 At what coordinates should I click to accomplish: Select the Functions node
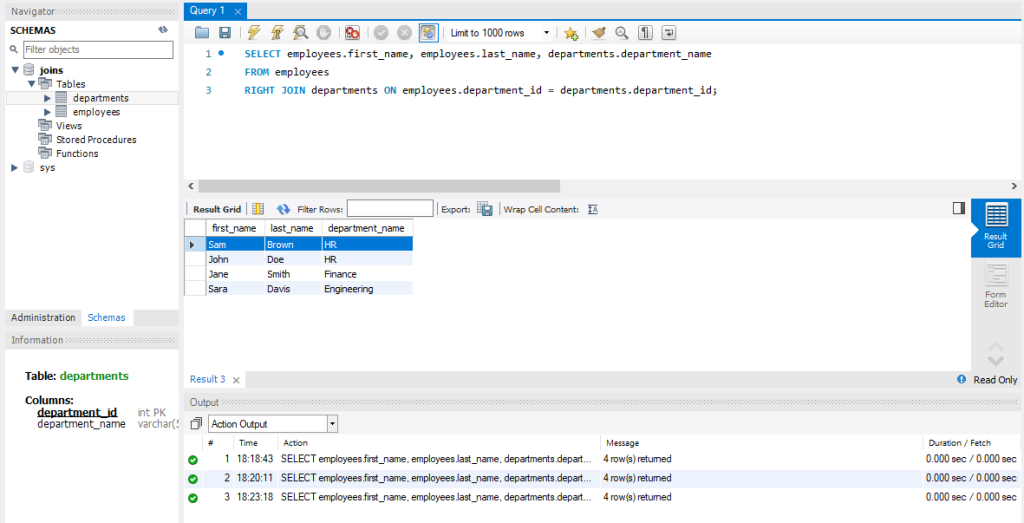point(77,154)
